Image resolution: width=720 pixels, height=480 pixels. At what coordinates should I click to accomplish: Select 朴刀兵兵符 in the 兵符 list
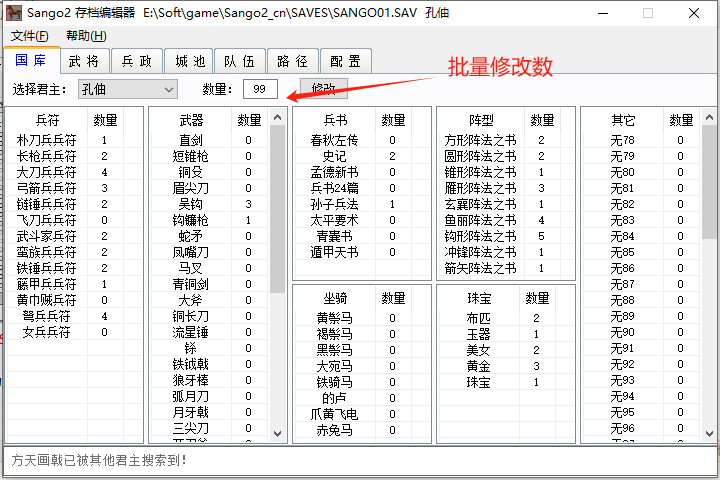pos(46,140)
